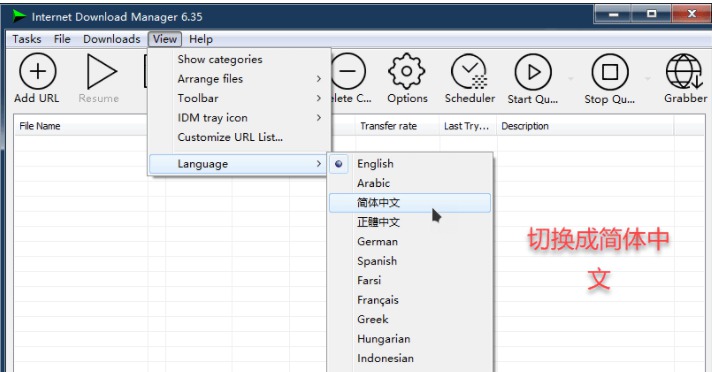The width and height of the screenshot is (712, 372).
Task: Sort by File Name column header
Action: coord(80,126)
